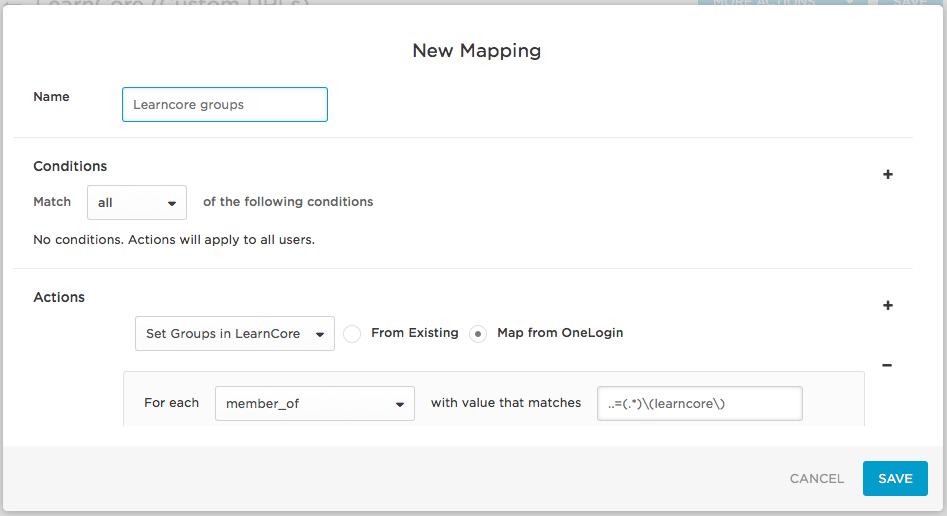
Task: Focus the Name field containing 'Learncore groups'
Action: (225, 105)
